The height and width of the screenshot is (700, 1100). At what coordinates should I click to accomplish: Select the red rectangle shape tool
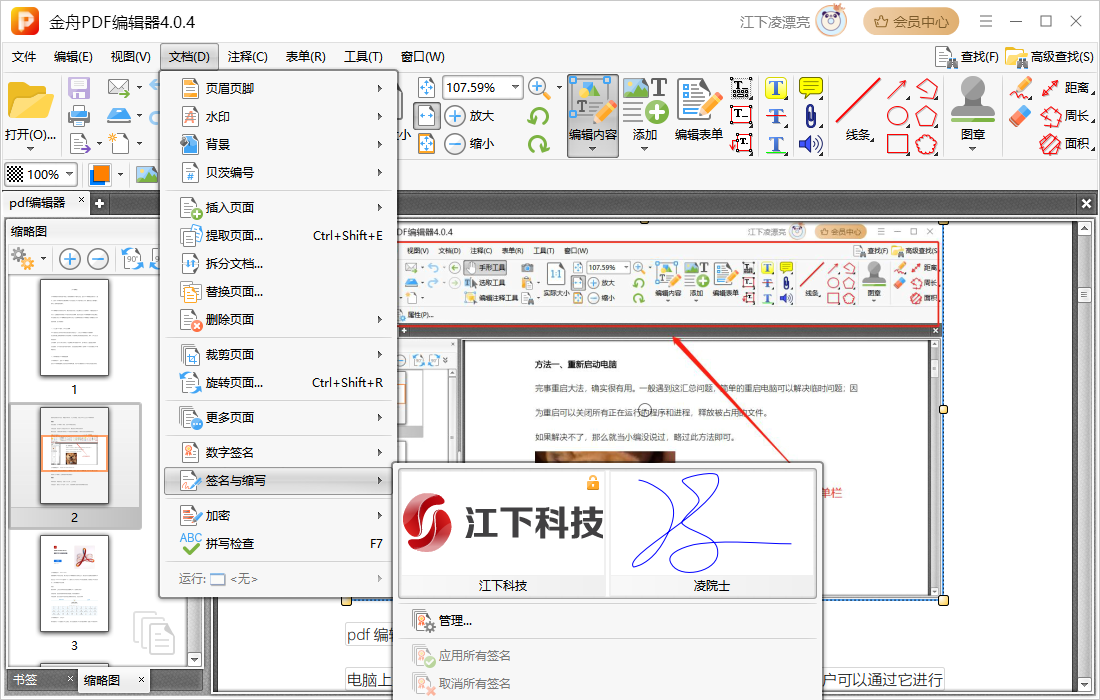click(897, 144)
